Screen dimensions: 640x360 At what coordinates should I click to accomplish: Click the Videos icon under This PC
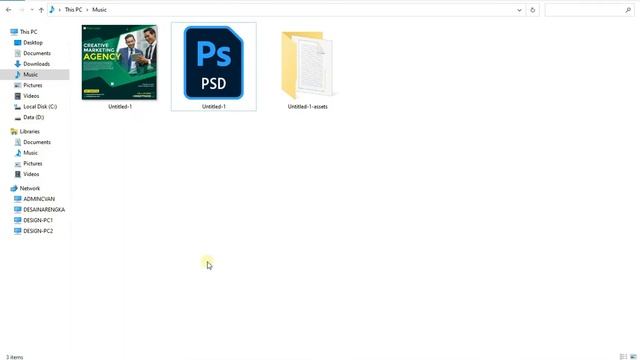click(18, 96)
